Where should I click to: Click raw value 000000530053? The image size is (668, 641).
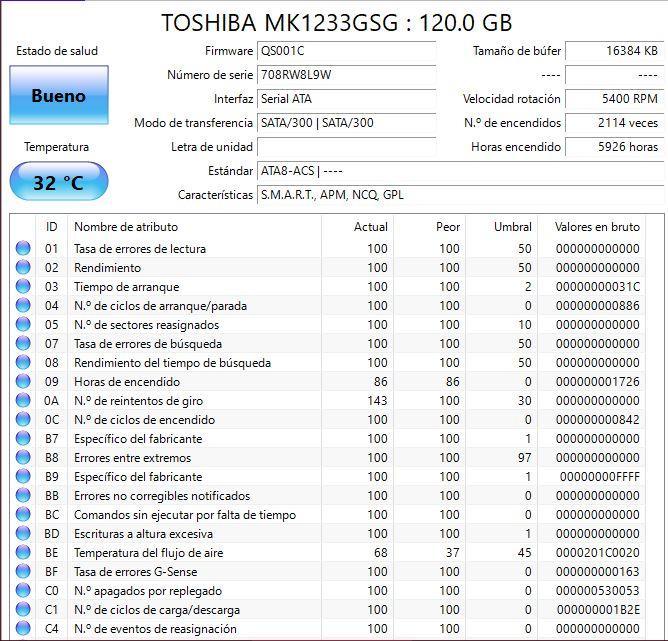pyautogui.click(x=598, y=591)
